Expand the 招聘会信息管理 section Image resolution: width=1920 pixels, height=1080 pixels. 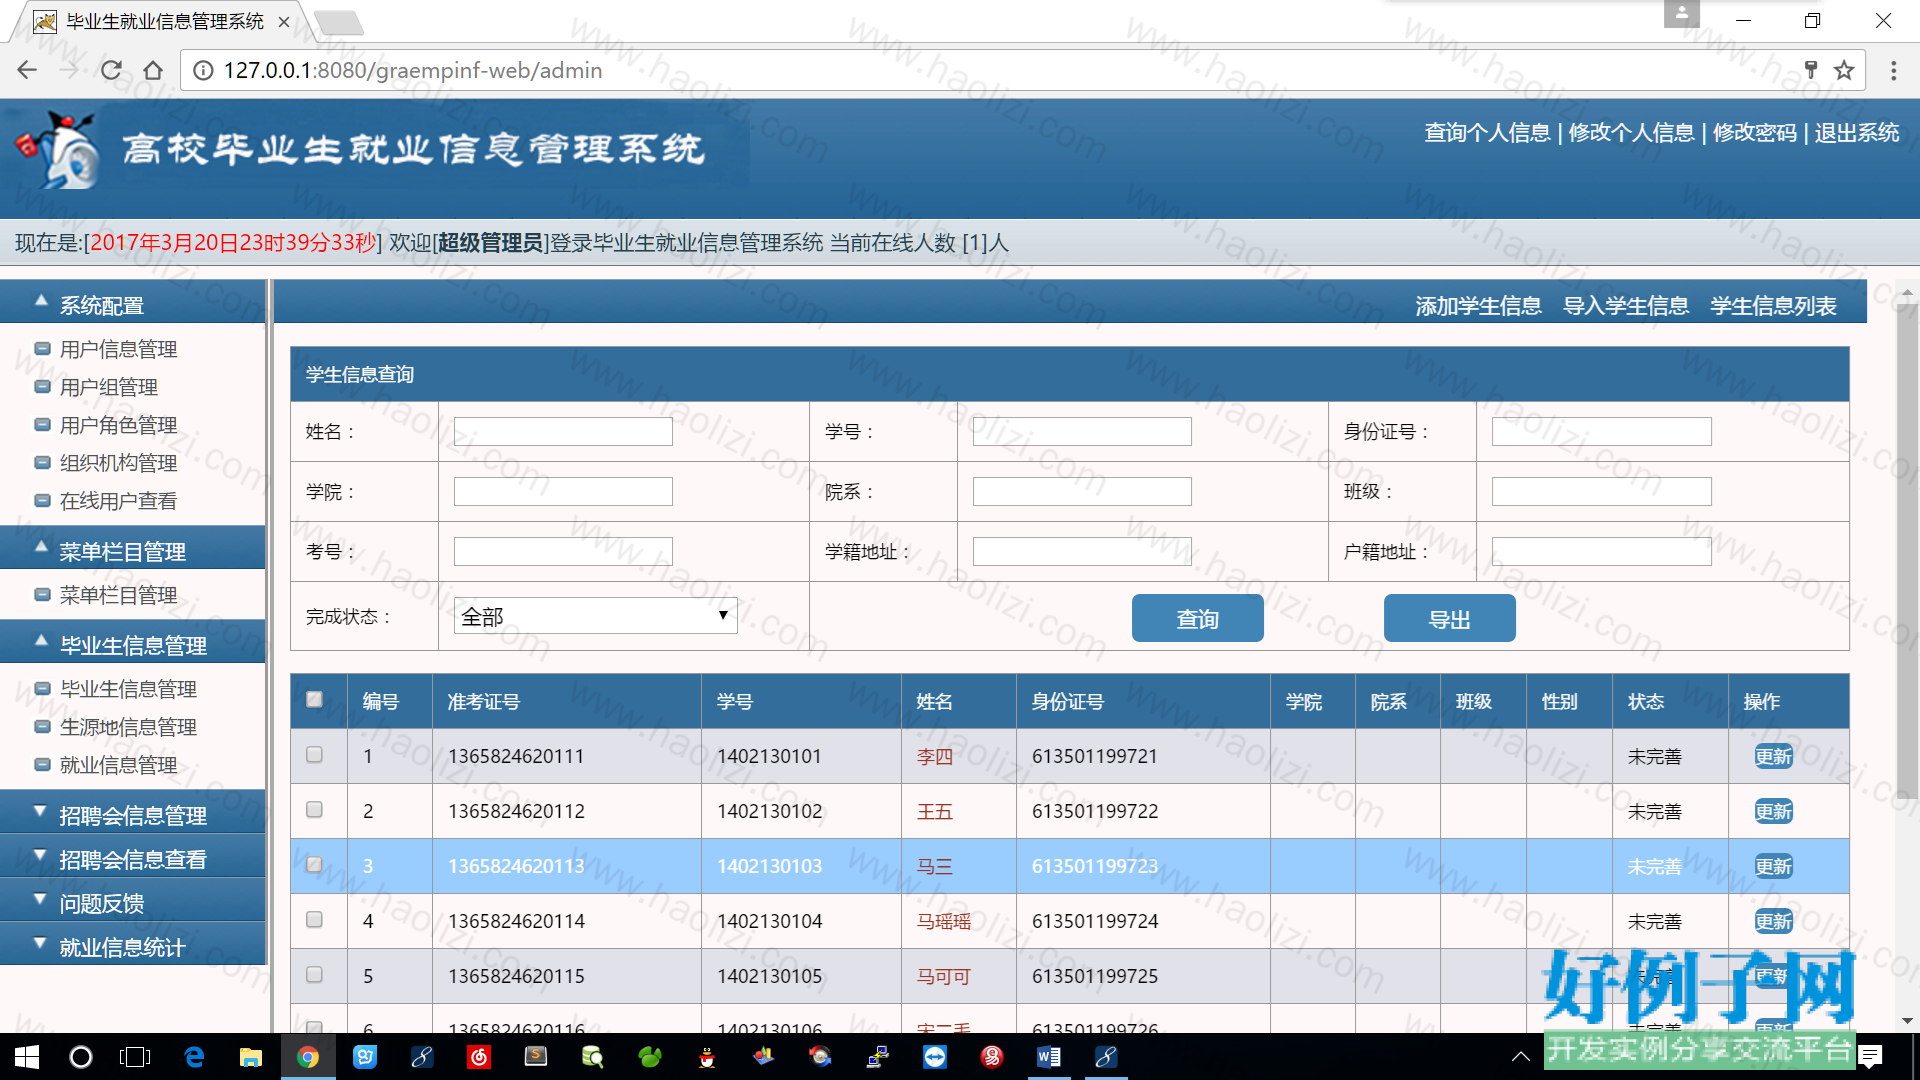click(133, 813)
